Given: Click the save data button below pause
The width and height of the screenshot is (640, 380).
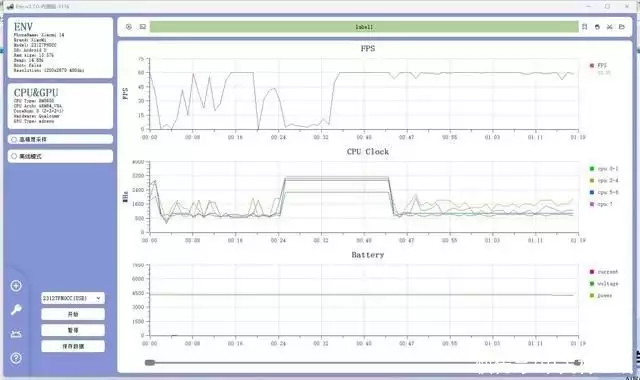Looking at the screenshot, I should (x=73, y=346).
